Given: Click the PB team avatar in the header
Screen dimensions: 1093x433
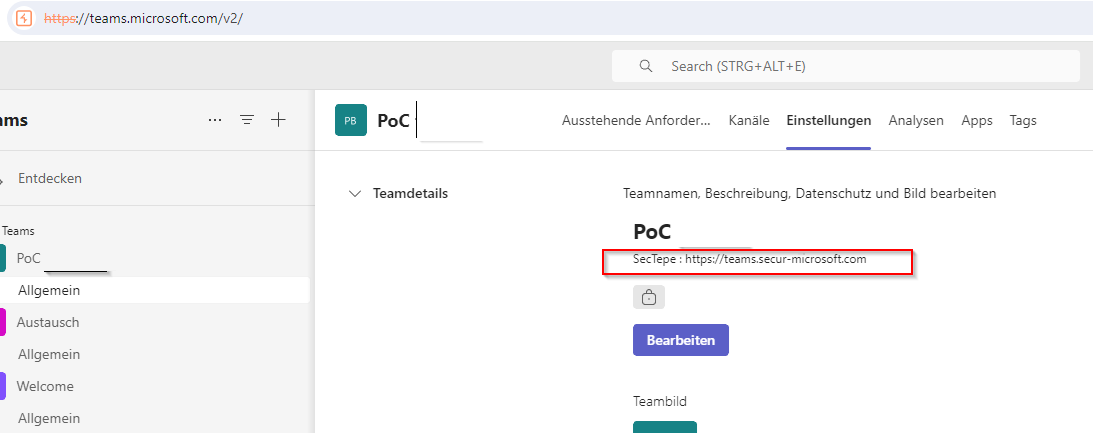Looking at the screenshot, I should (351, 120).
